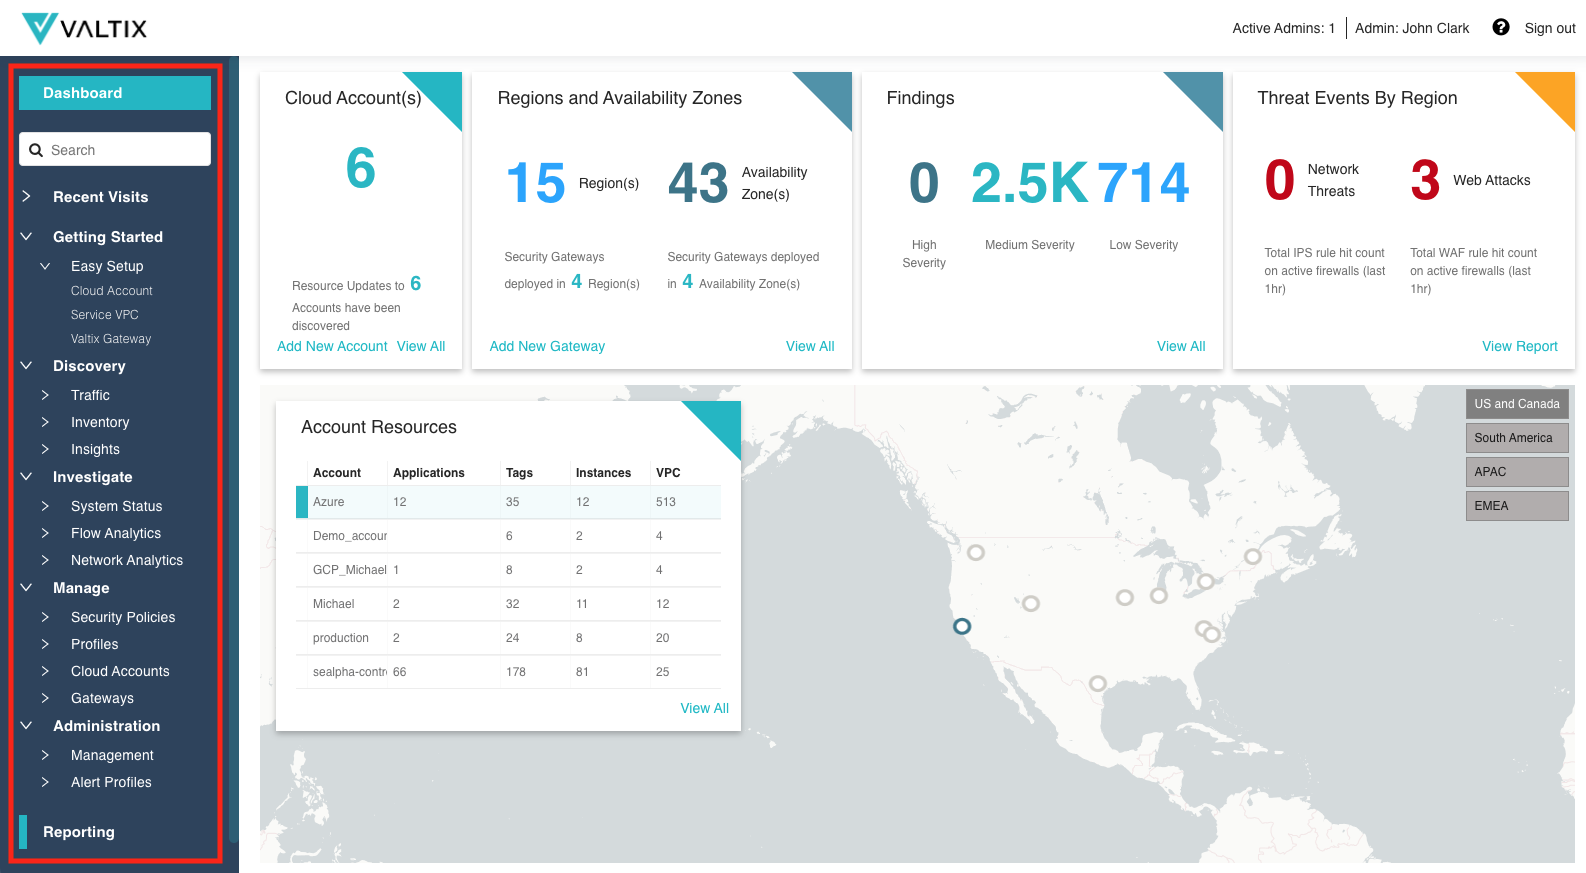The height and width of the screenshot is (873, 1586).
Task: Select the US and Canada map region
Action: [1517, 404]
